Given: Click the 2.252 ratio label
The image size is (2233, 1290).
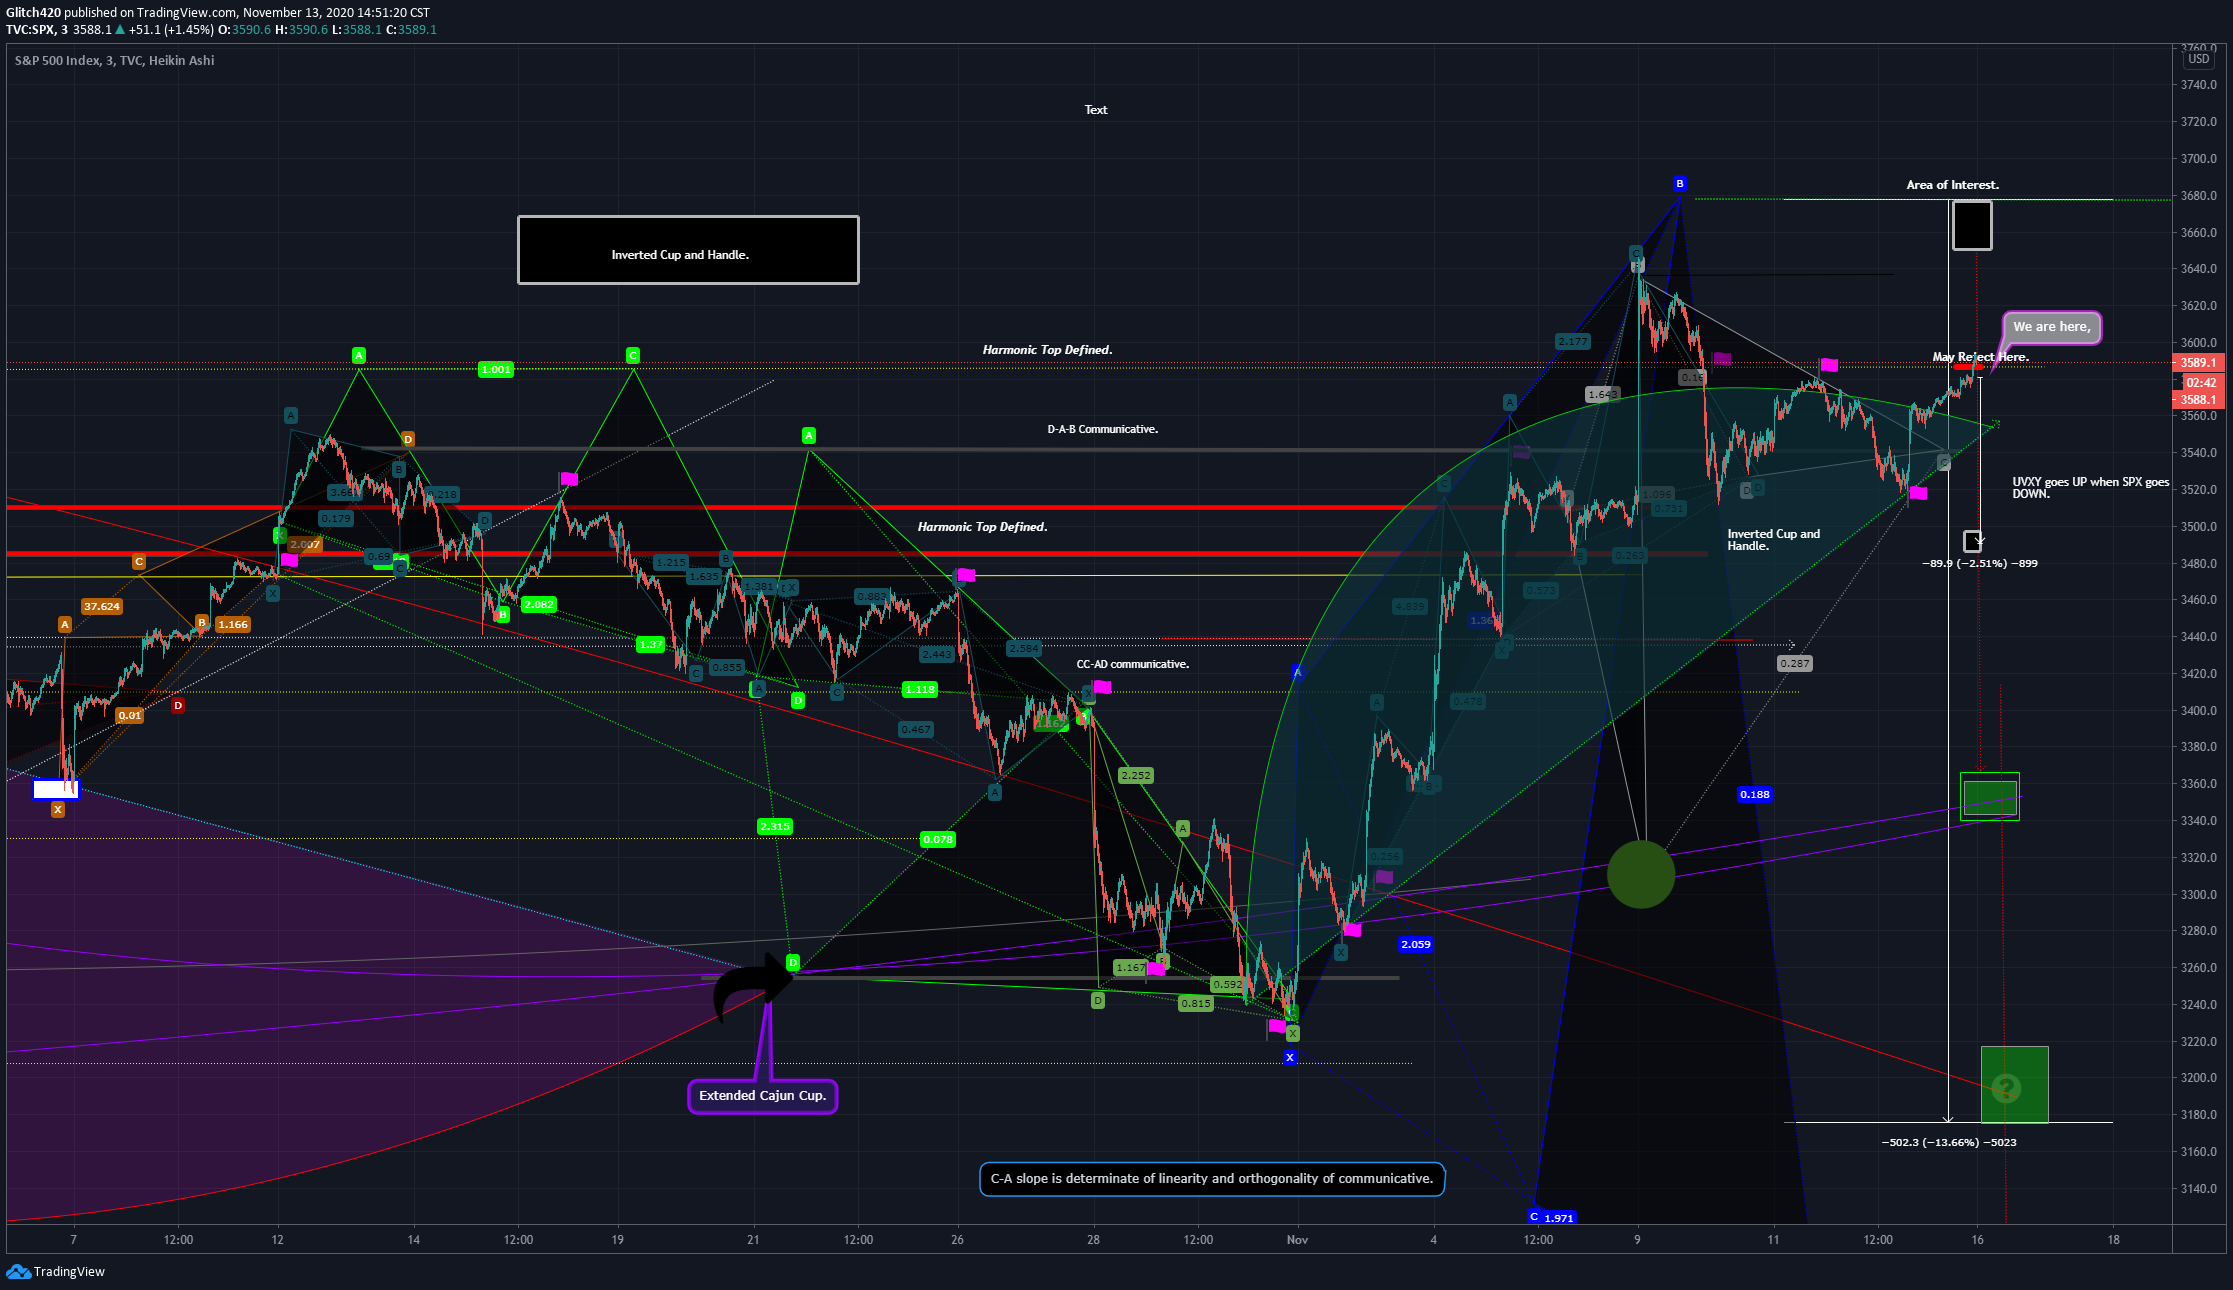Looking at the screenshot, I should pos(1136,775).
